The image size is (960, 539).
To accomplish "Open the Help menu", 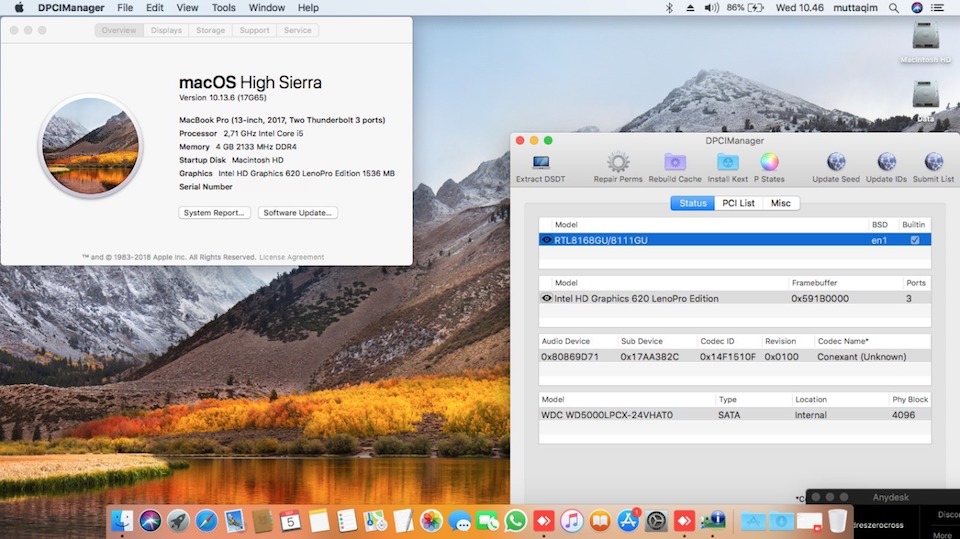I will (x=309, y=8).
